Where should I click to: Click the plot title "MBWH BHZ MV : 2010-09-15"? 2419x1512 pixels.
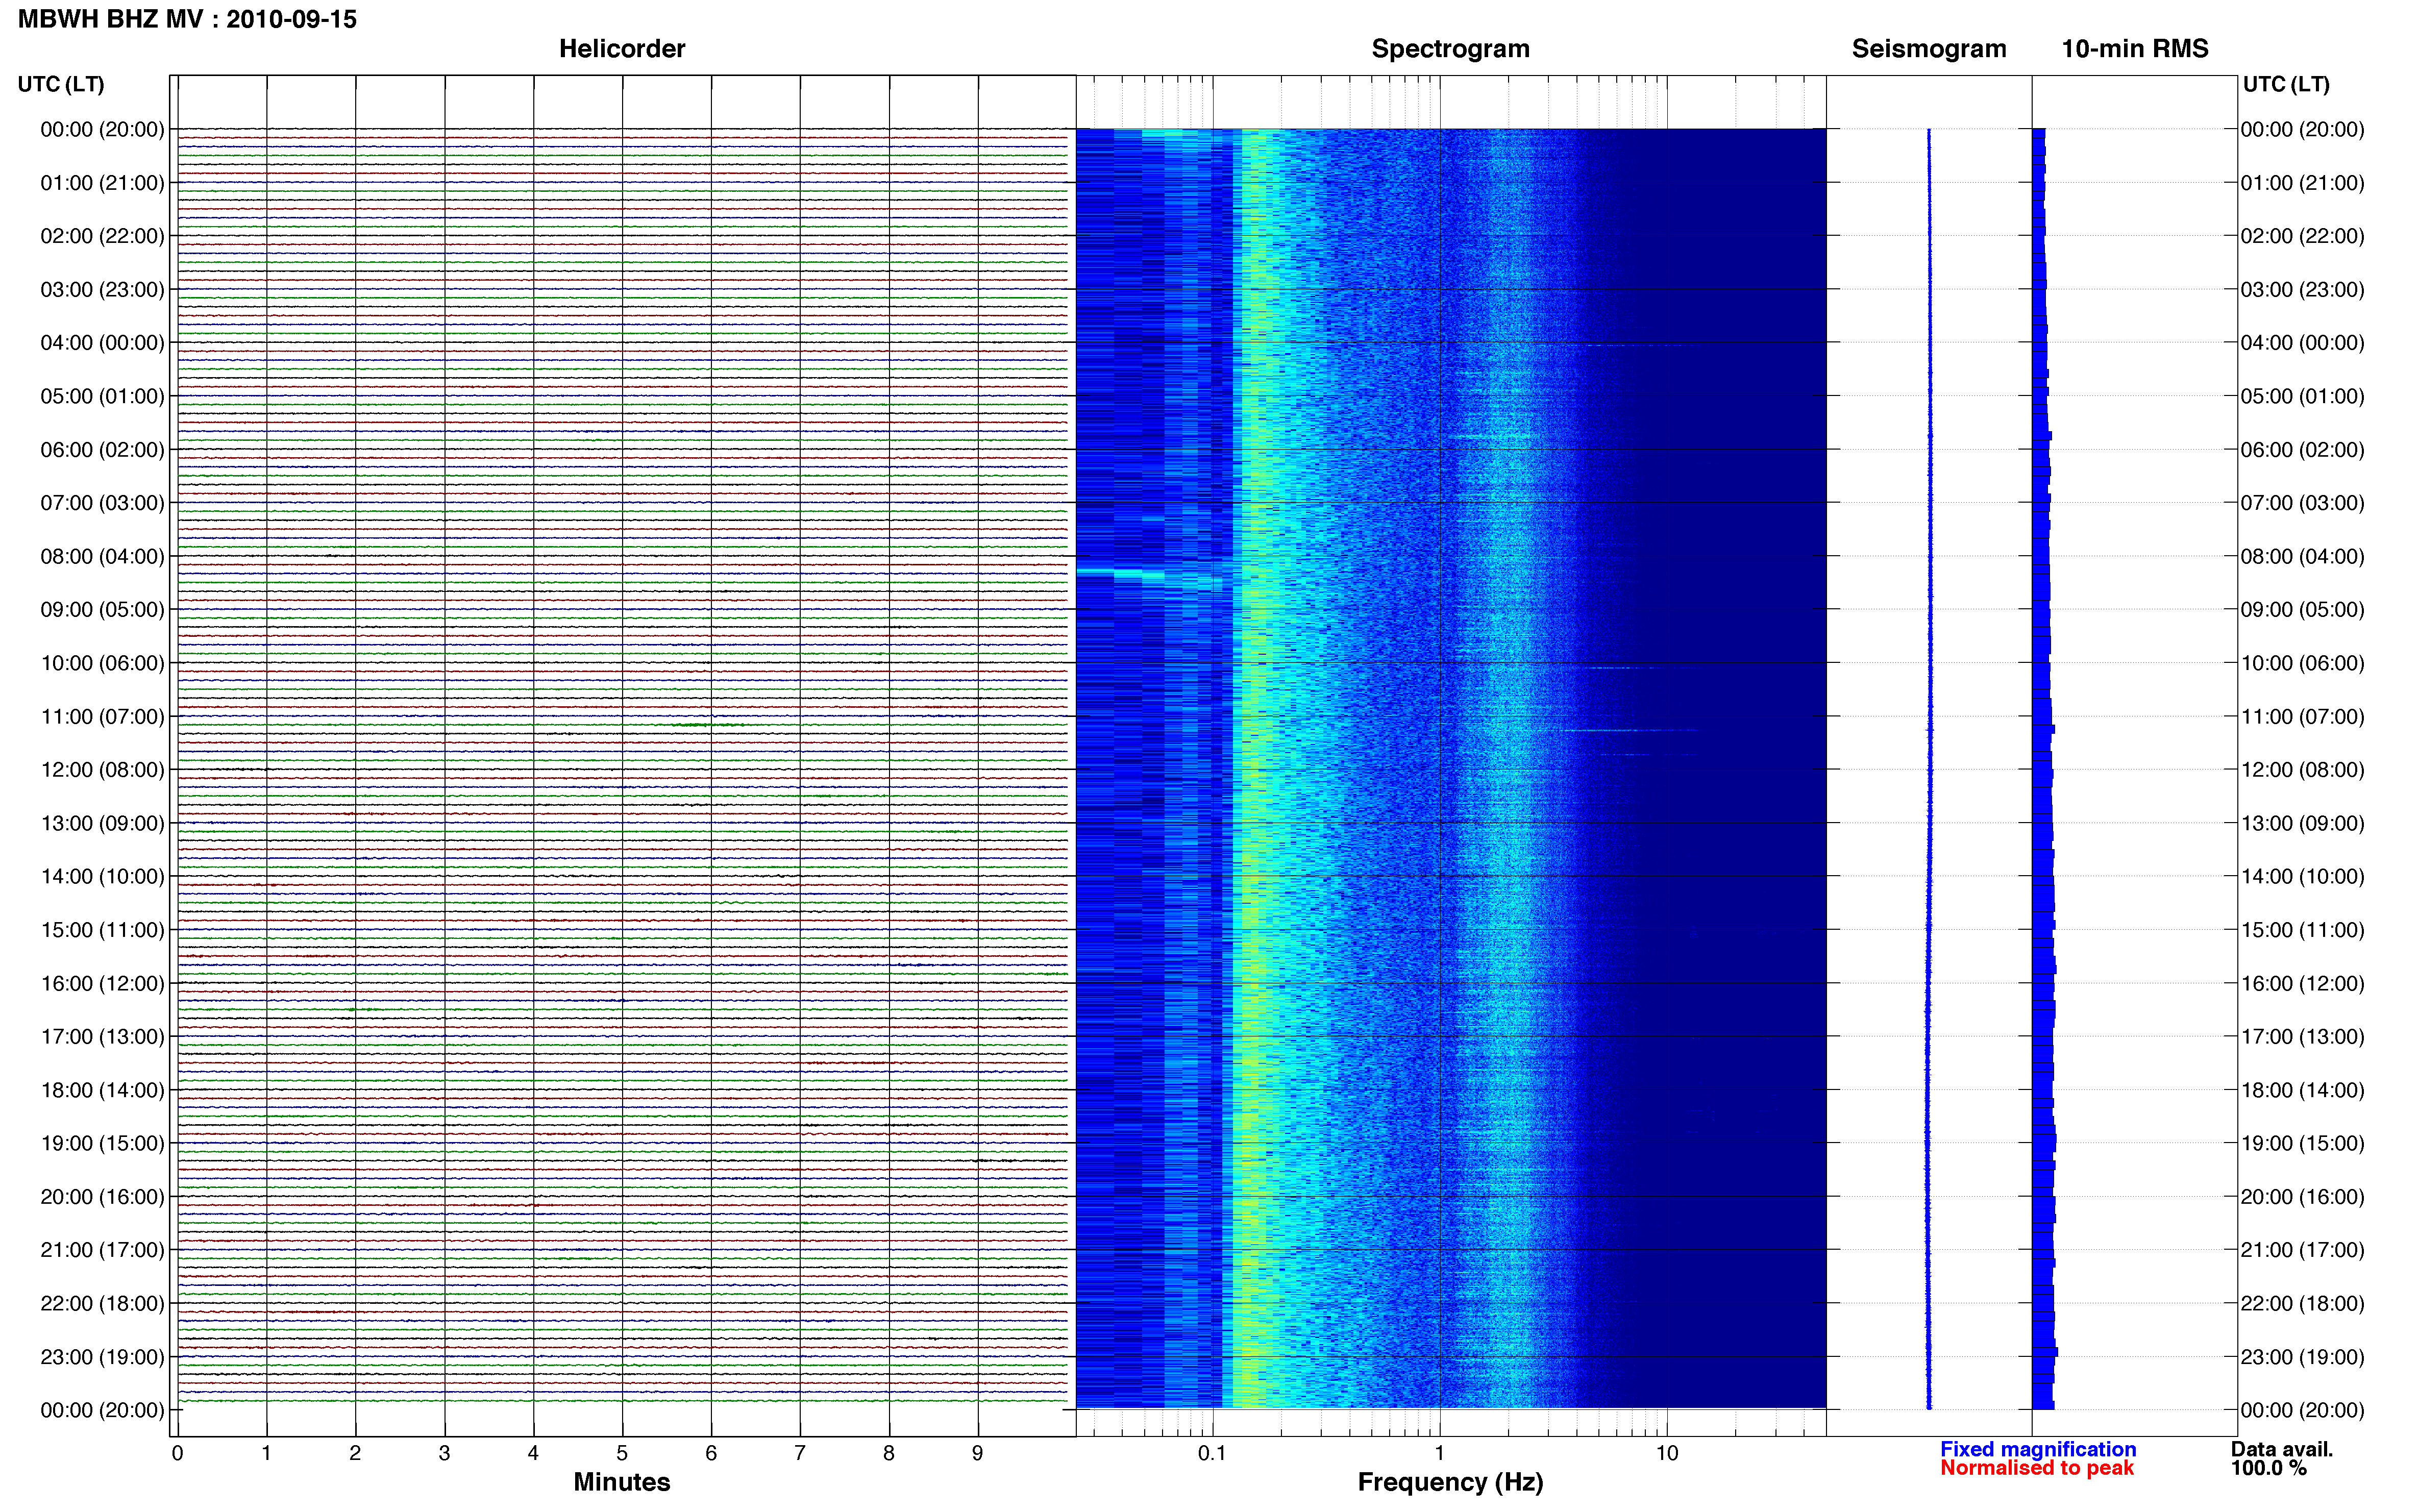tap(187, 19)
